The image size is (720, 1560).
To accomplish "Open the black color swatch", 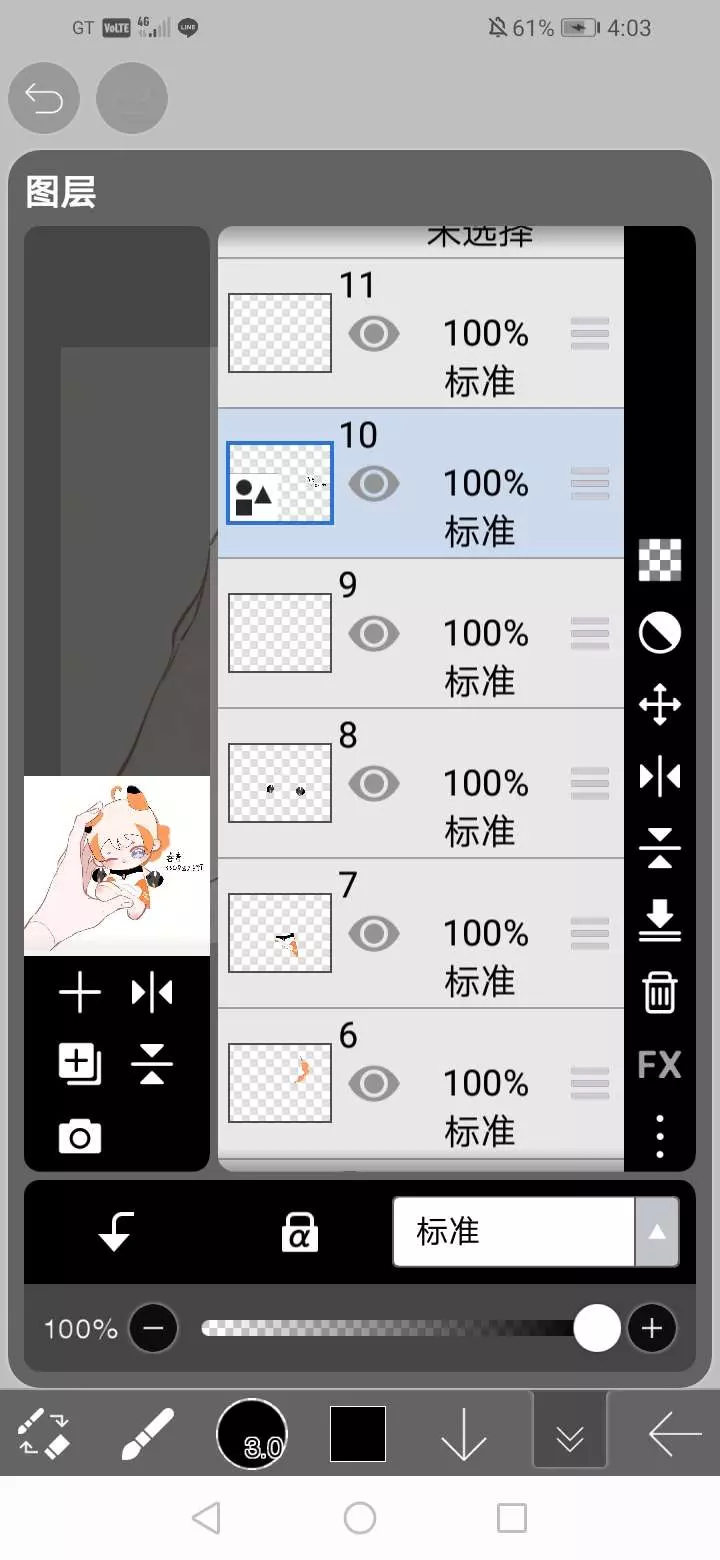I will click(358, 1434).
